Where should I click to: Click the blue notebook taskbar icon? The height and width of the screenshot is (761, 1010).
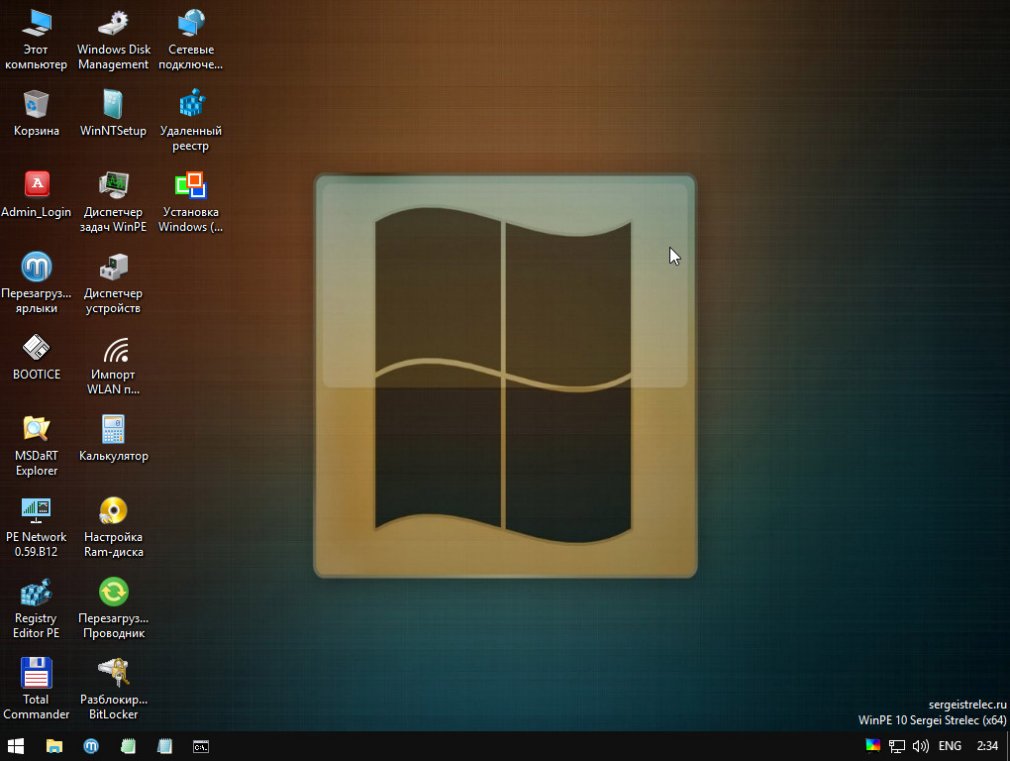(x=164, y=746)
